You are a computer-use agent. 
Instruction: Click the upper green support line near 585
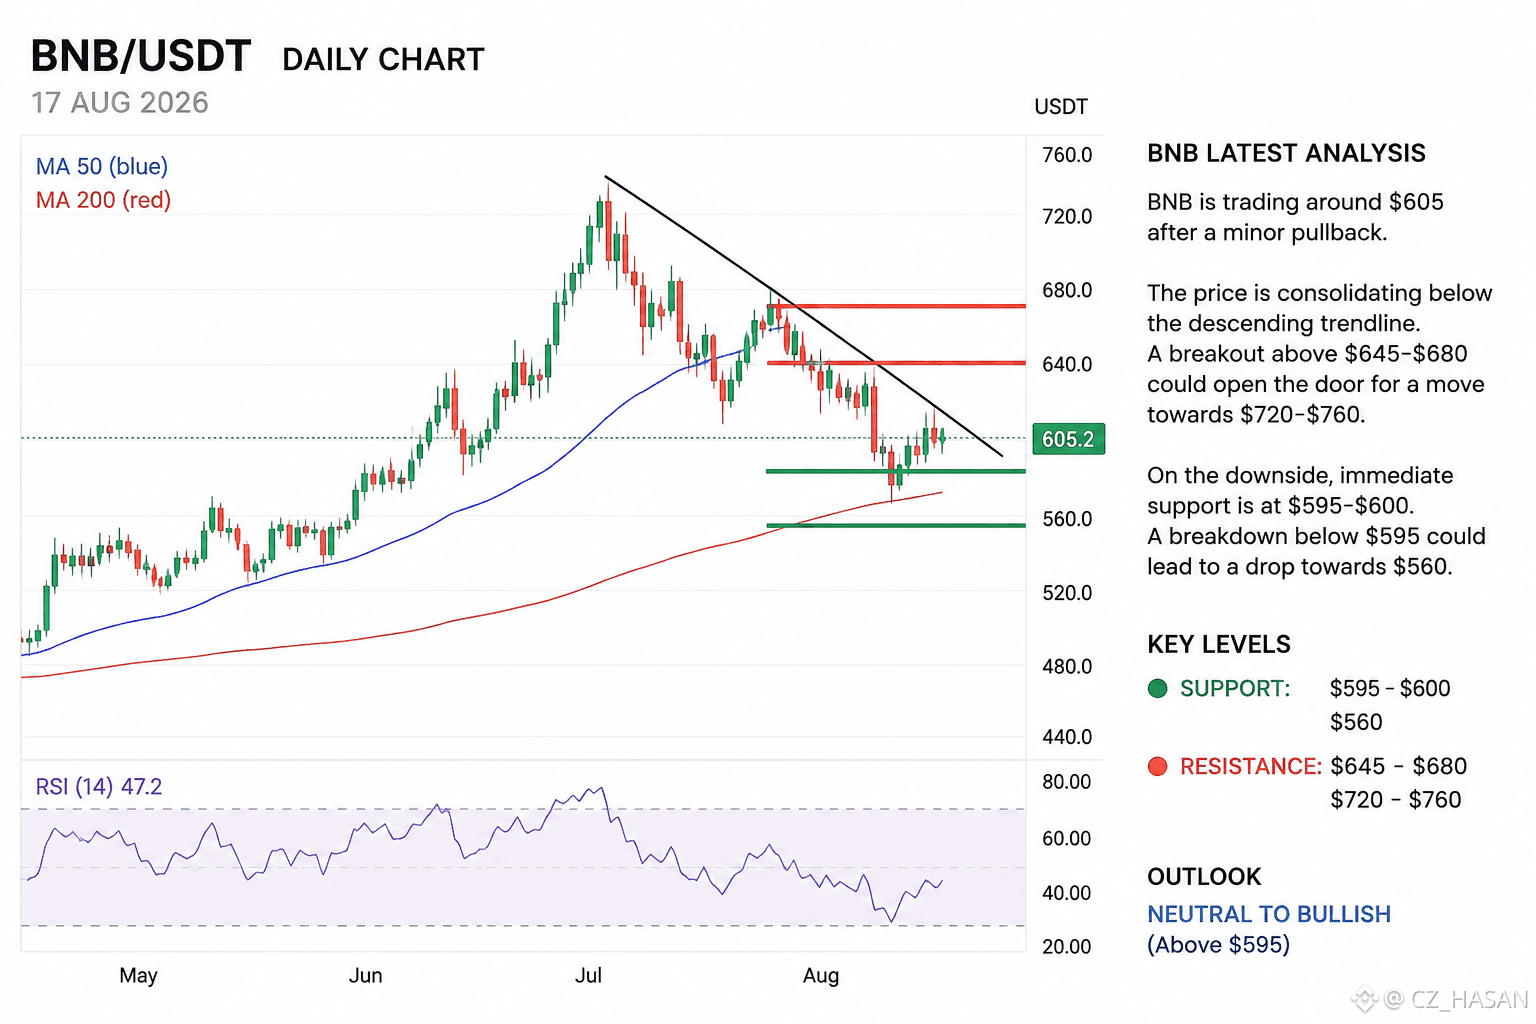coord(896,471)
